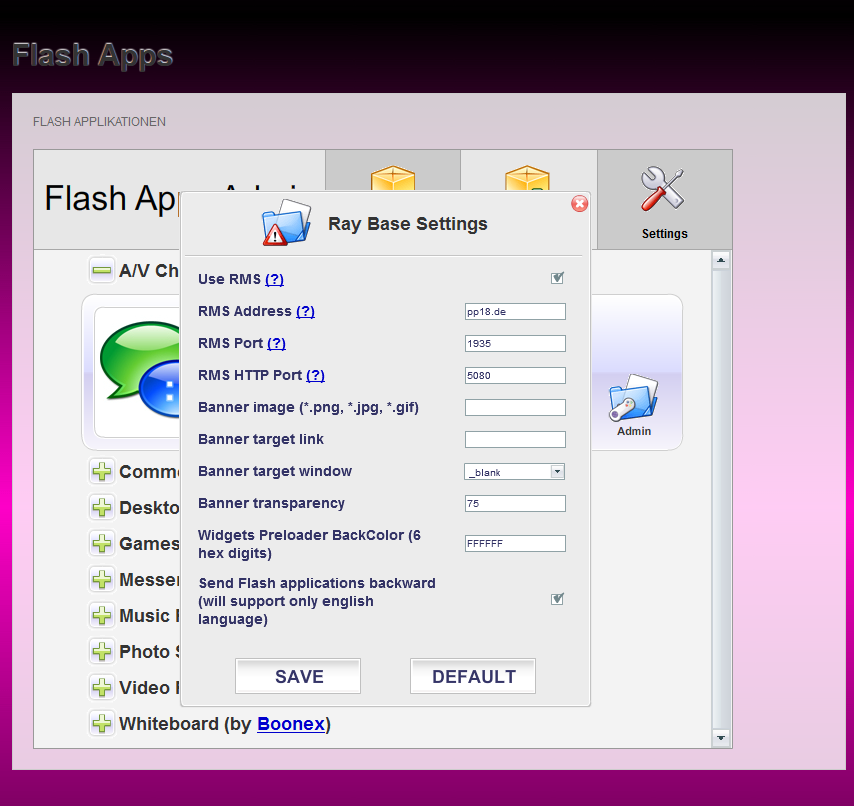854x806 pixels.
Task: Expand the Photo section plus icon
Action: (x=102, y=651)
